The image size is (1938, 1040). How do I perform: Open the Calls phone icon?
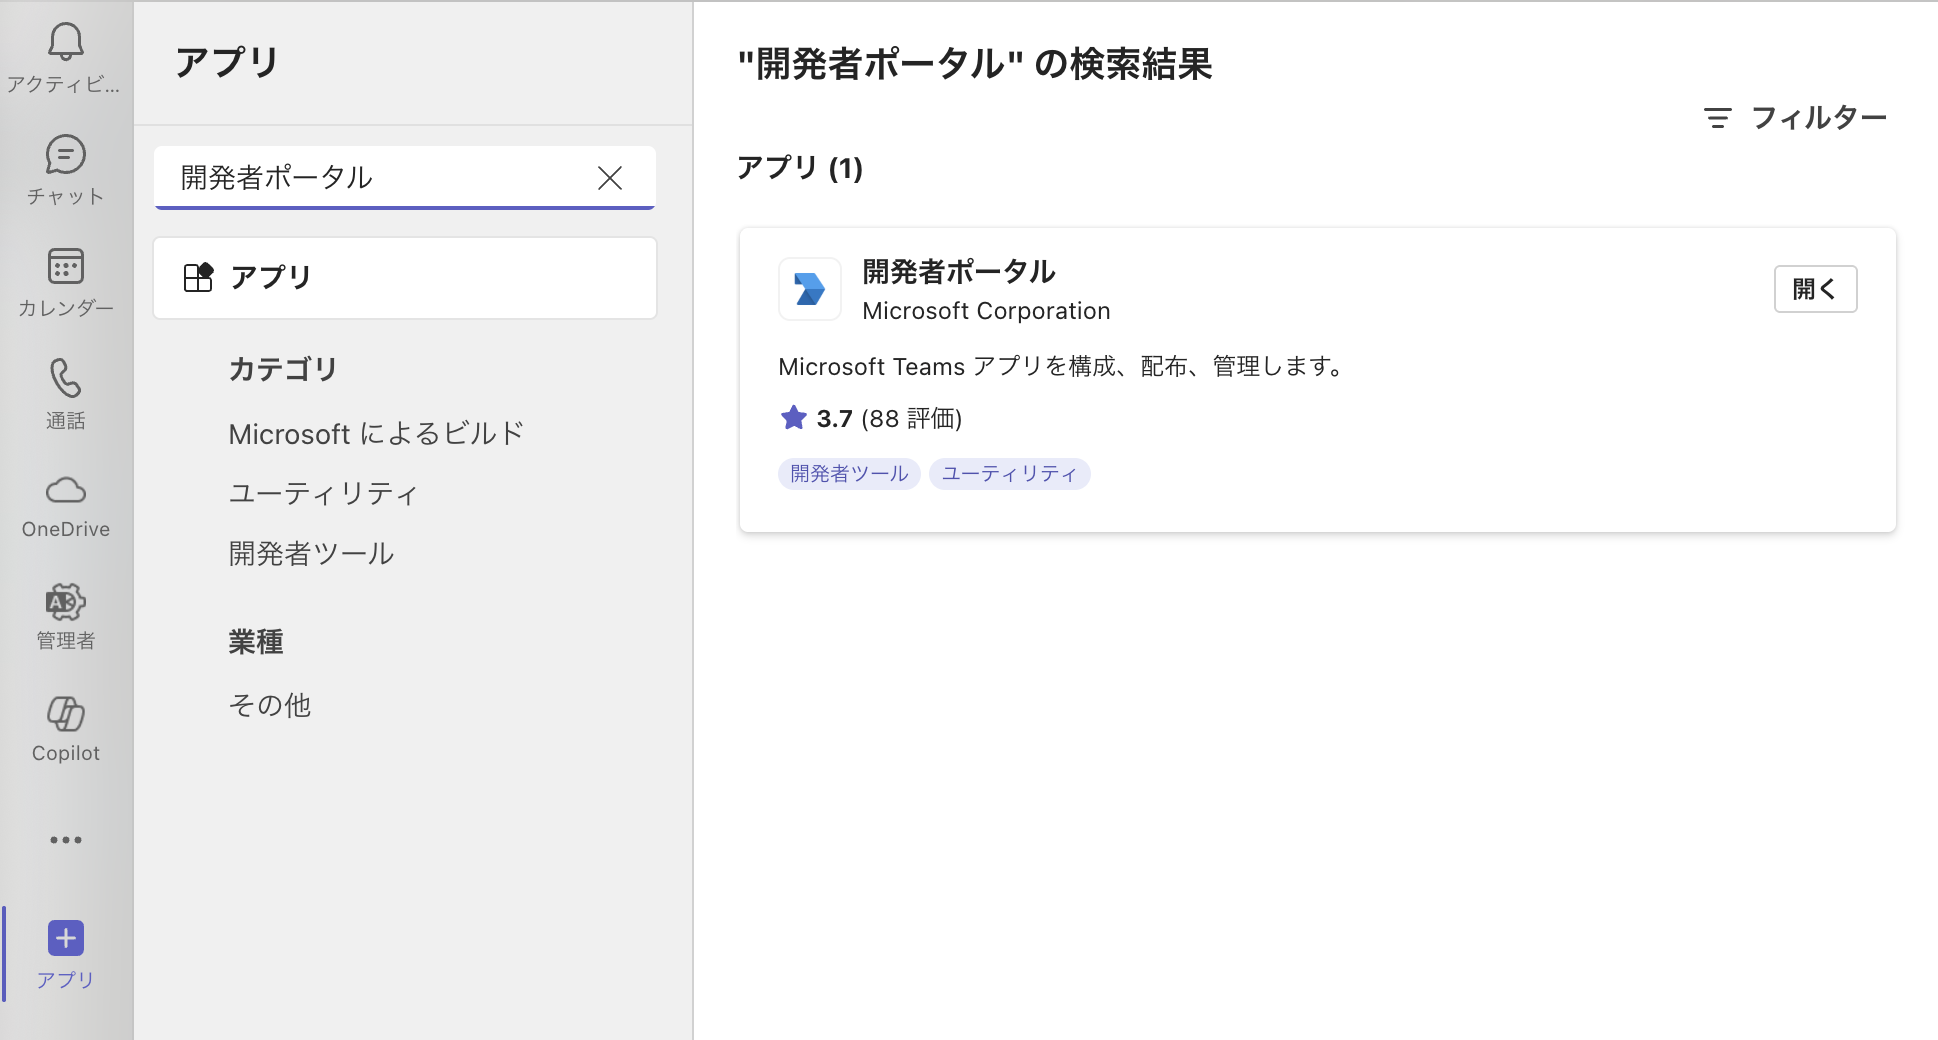[x=65, y=380]
